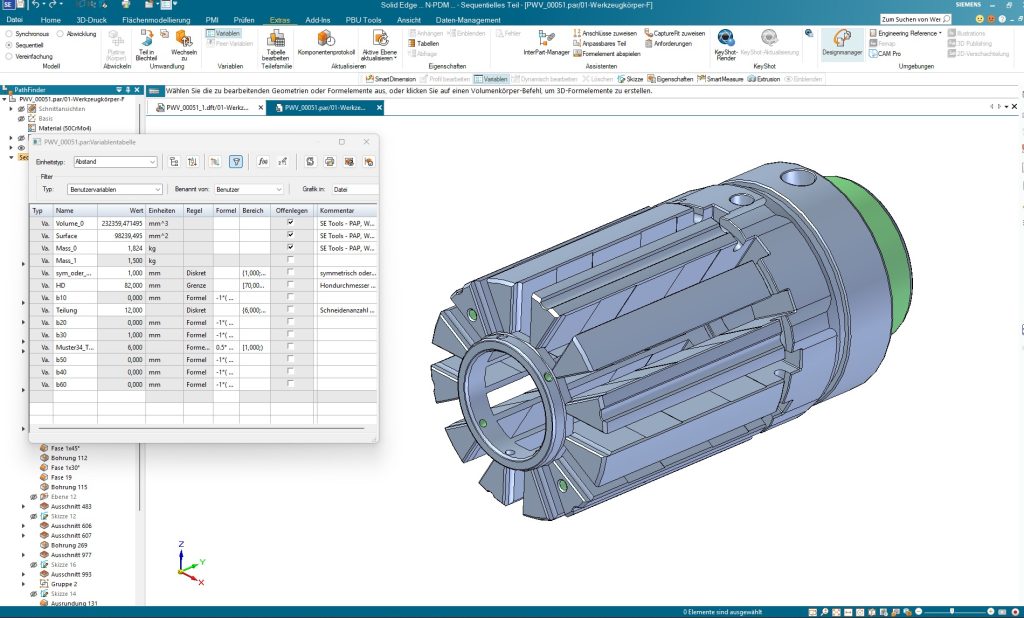Viewport: 1024px width, 618px height.
Task: Uncheck Offenlegen for Surface row
Action: pyautogui.click(x=291, y=235)
